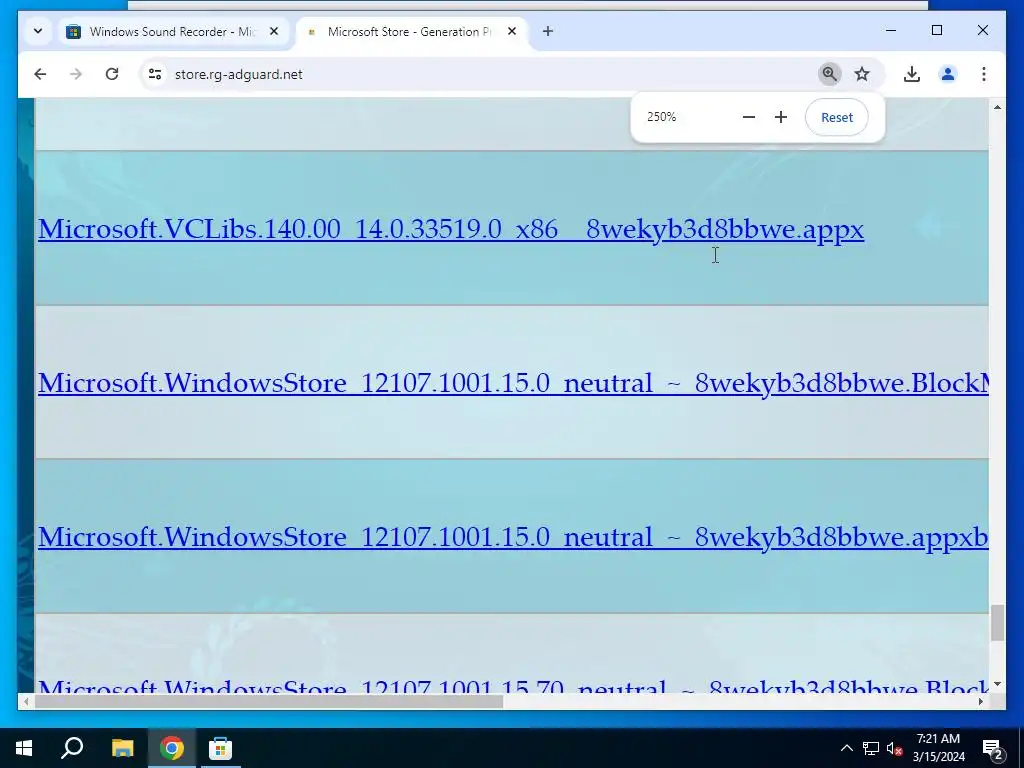View site information icon in address bar
1024x768 pixels.
tap(155, 74)
